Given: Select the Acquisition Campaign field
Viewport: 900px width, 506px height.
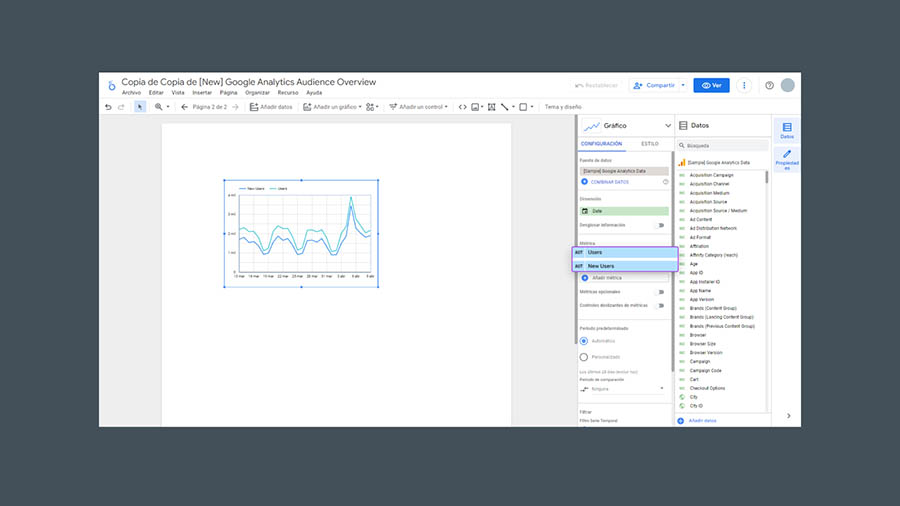Looking at the screenshot, I should coord(711,175).
